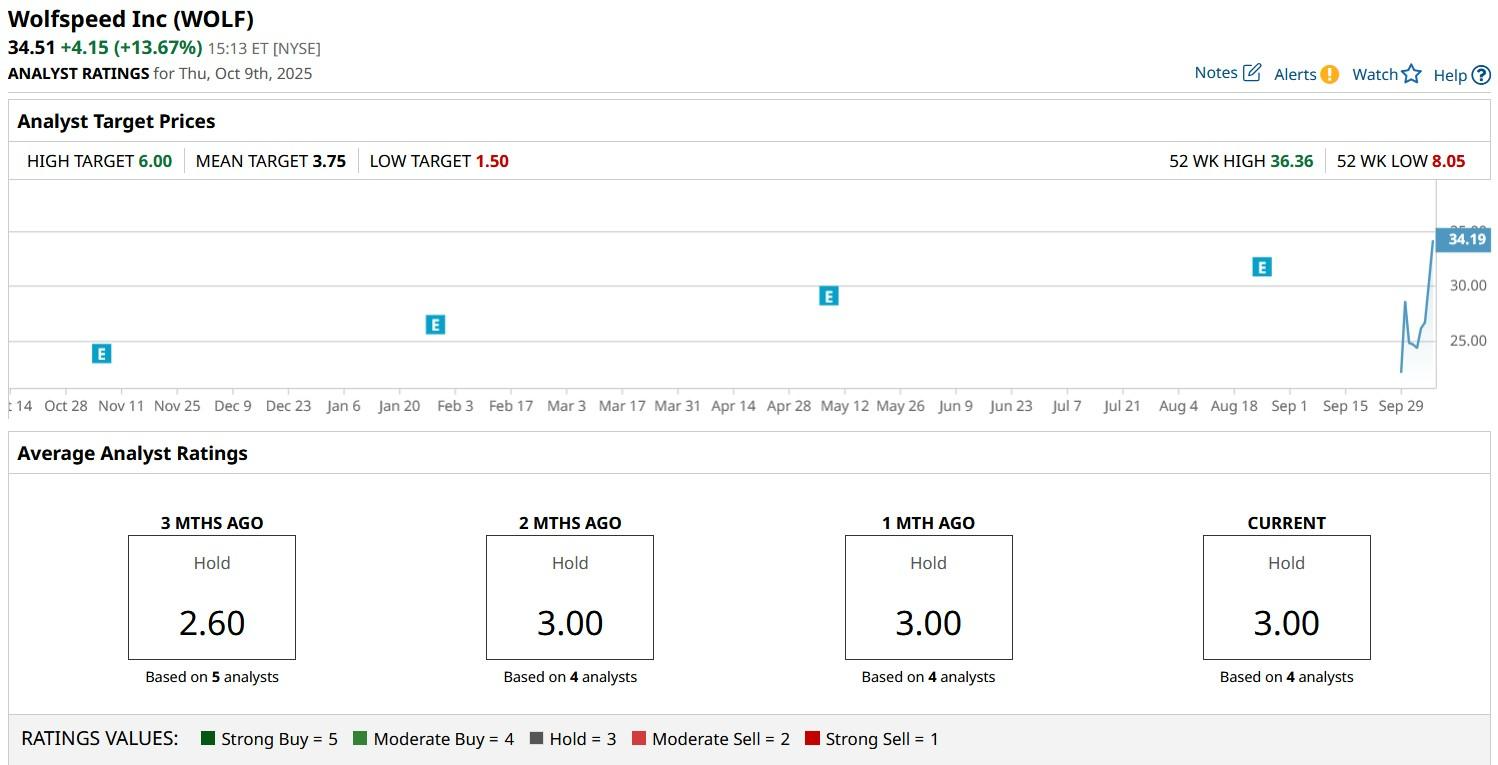Click the 3.00 rating under 2 MTHS AGO
1498x765 pixels.
coord(570,623)
